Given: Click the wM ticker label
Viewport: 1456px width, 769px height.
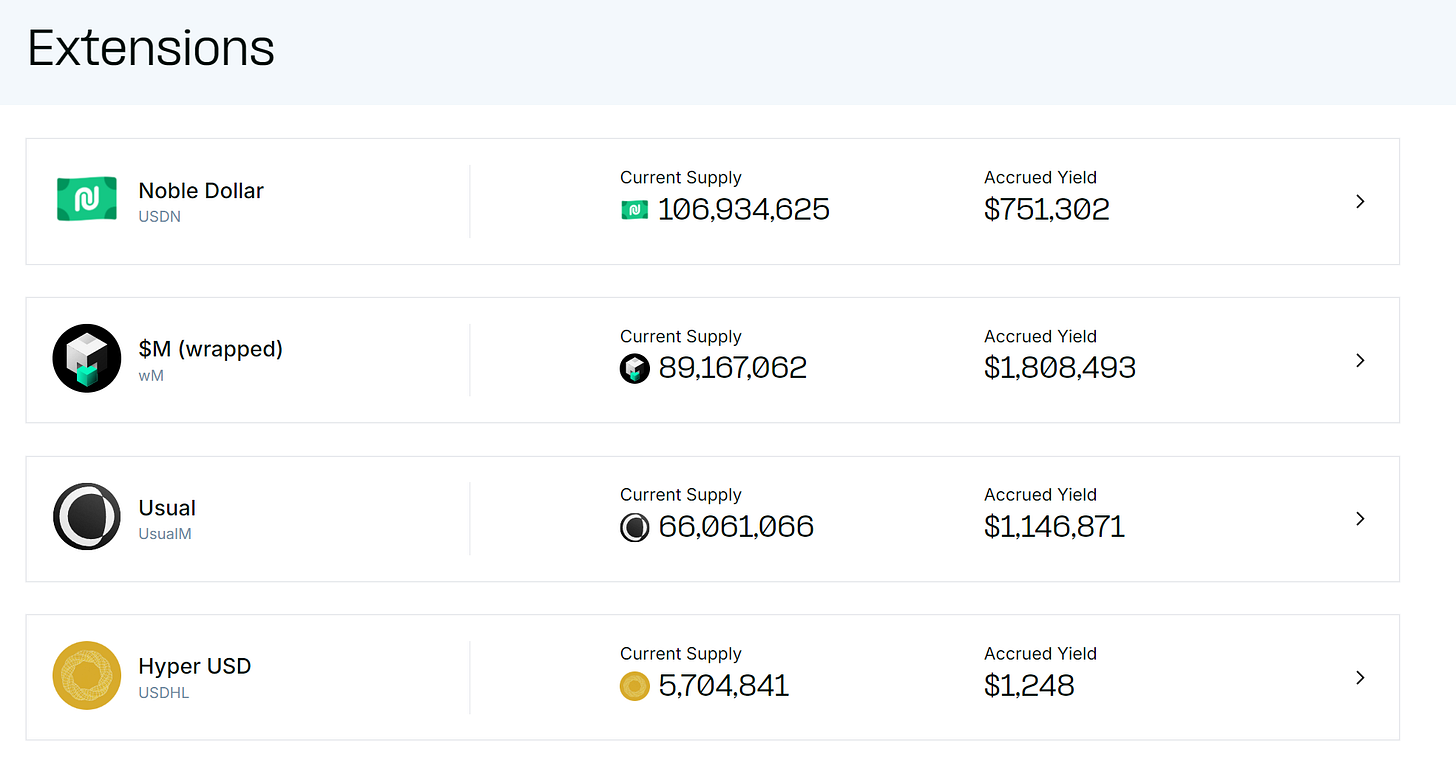Looking at the screenshot, I should tap(151, 375).
